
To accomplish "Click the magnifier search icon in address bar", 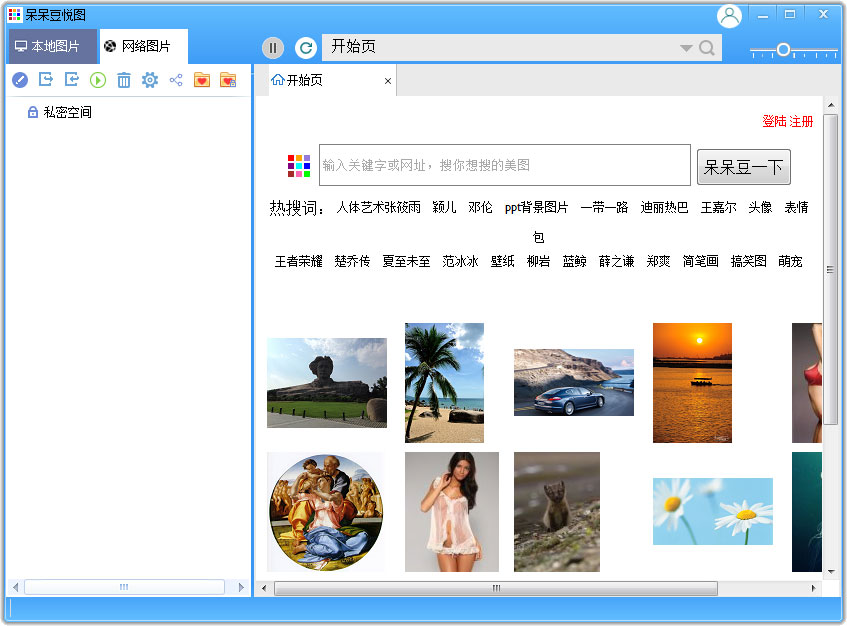I will [707, 48].
